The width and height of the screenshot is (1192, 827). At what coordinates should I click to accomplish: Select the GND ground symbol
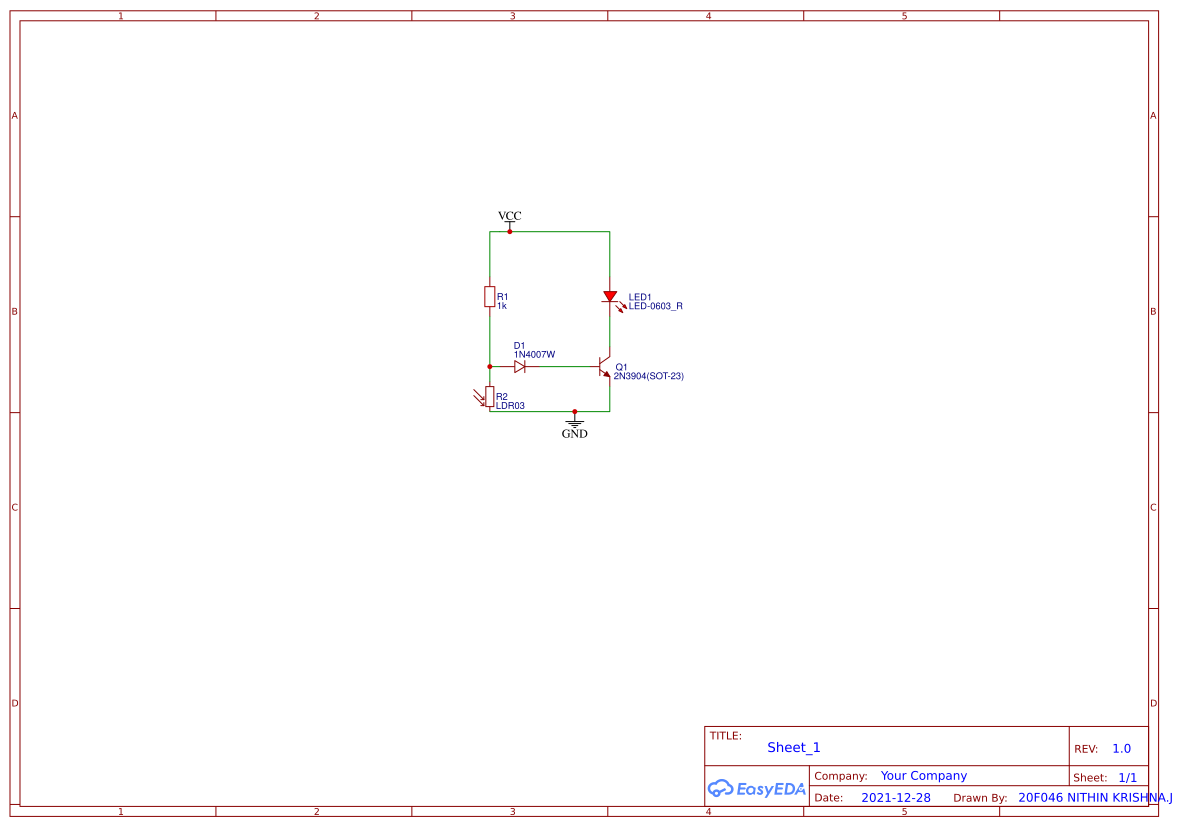point(574,424)
